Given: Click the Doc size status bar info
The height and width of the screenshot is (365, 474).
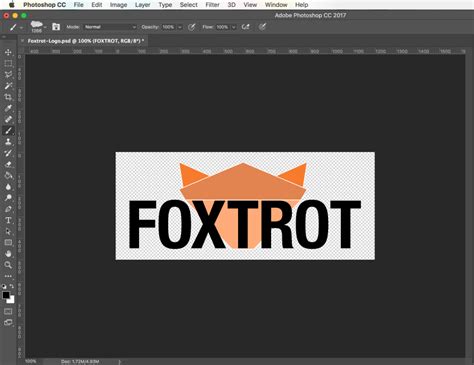Looking at the screenshot, I should tap(80, 362).
